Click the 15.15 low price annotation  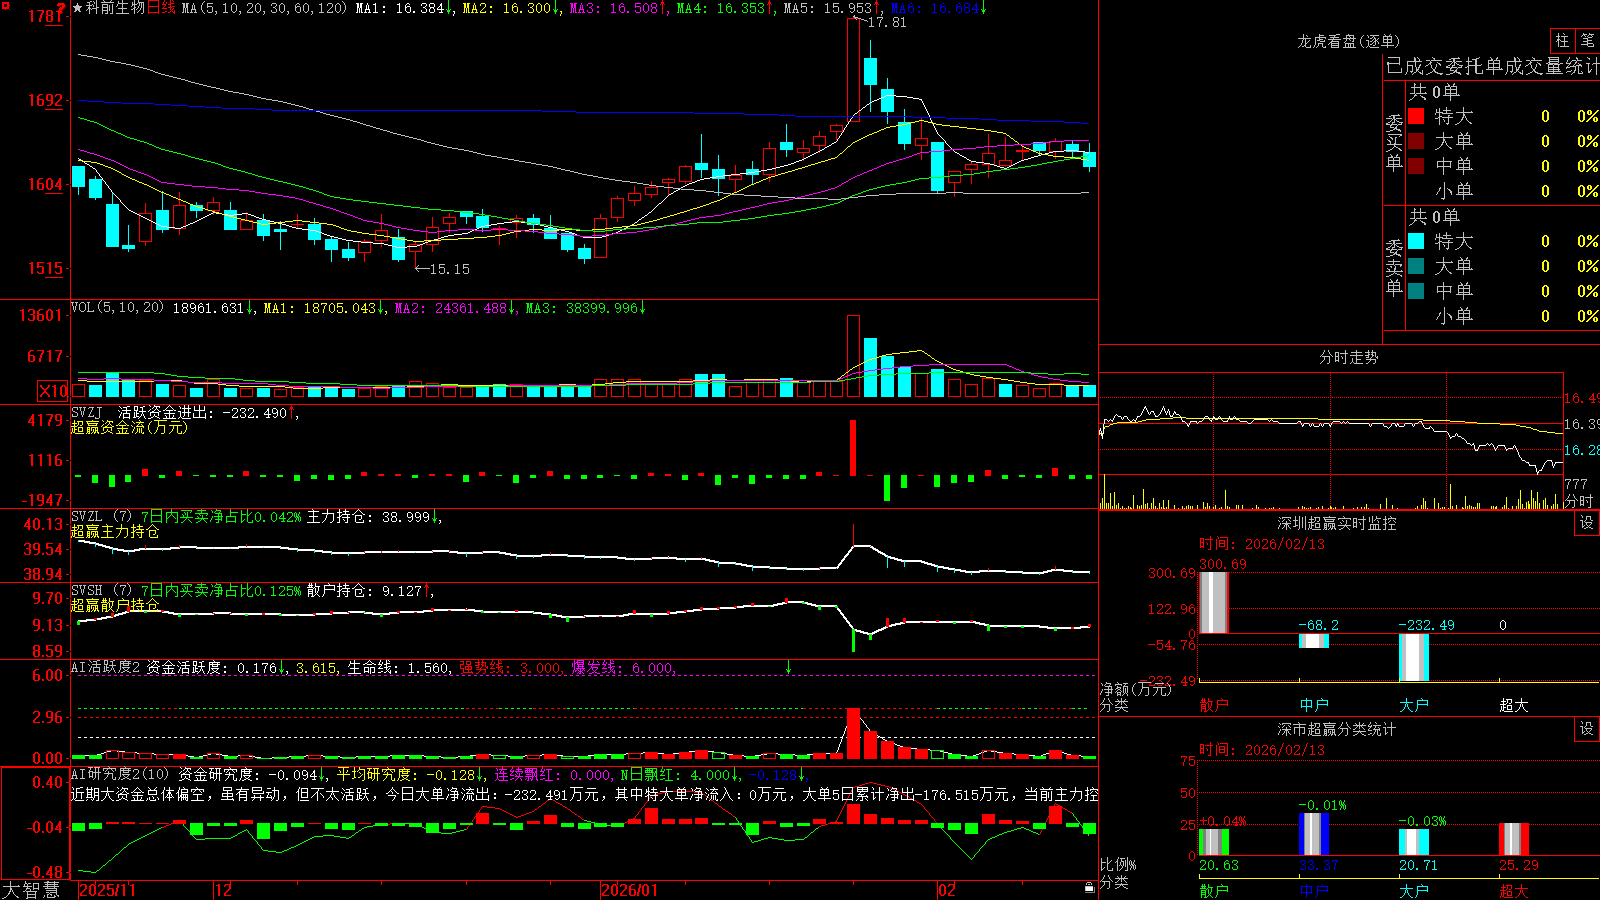point(449,269)
